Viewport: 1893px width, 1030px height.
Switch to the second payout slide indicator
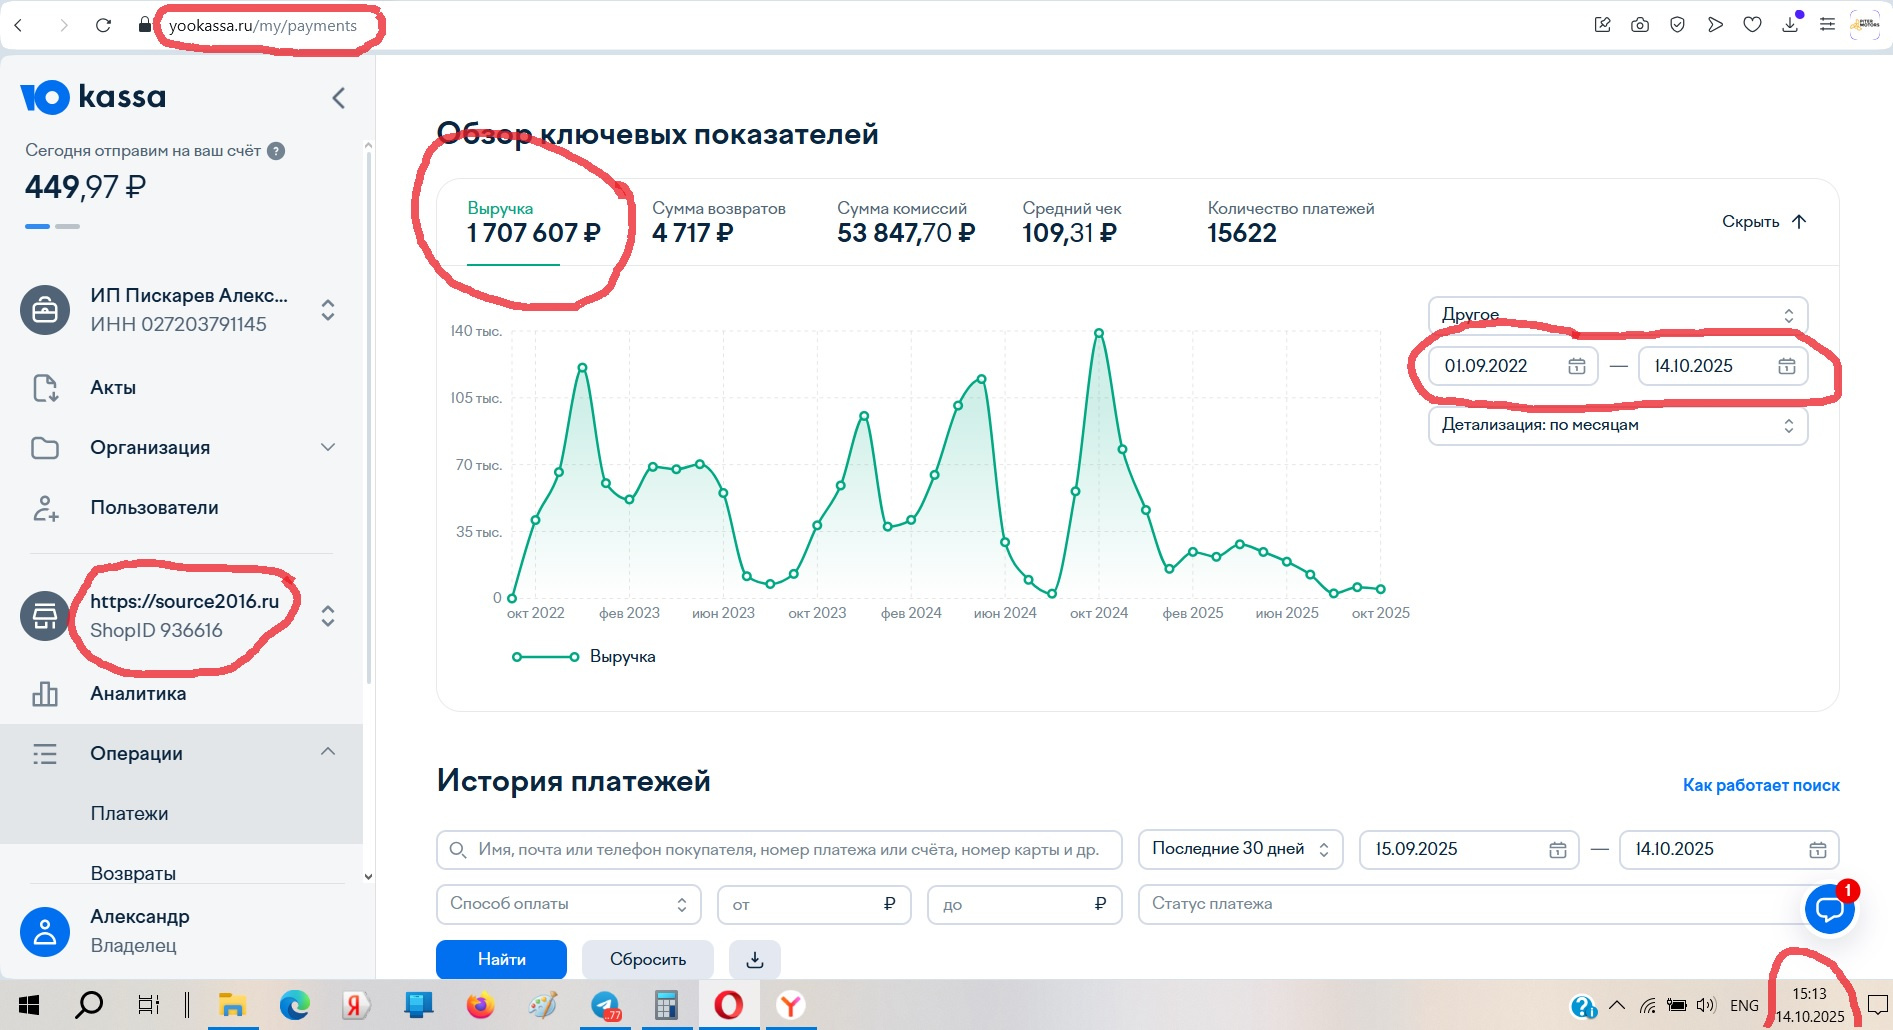[67, 227]
